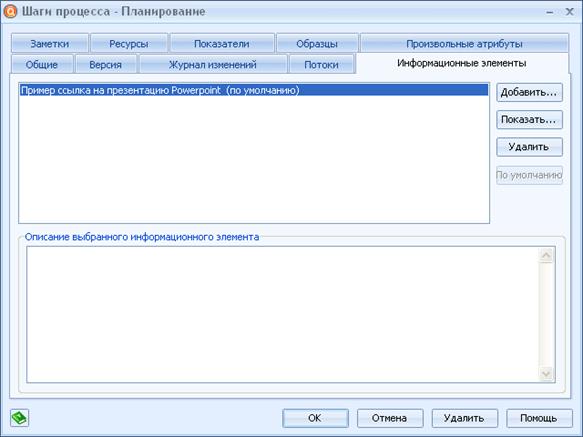Click Удалить button beside the list
Screen dimensions: 583x437
[x=529, y=147]
